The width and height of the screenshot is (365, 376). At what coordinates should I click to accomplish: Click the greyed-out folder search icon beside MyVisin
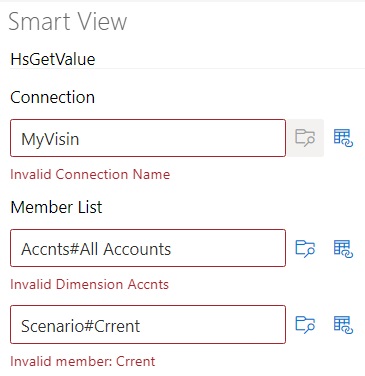[x=305, y=138]
